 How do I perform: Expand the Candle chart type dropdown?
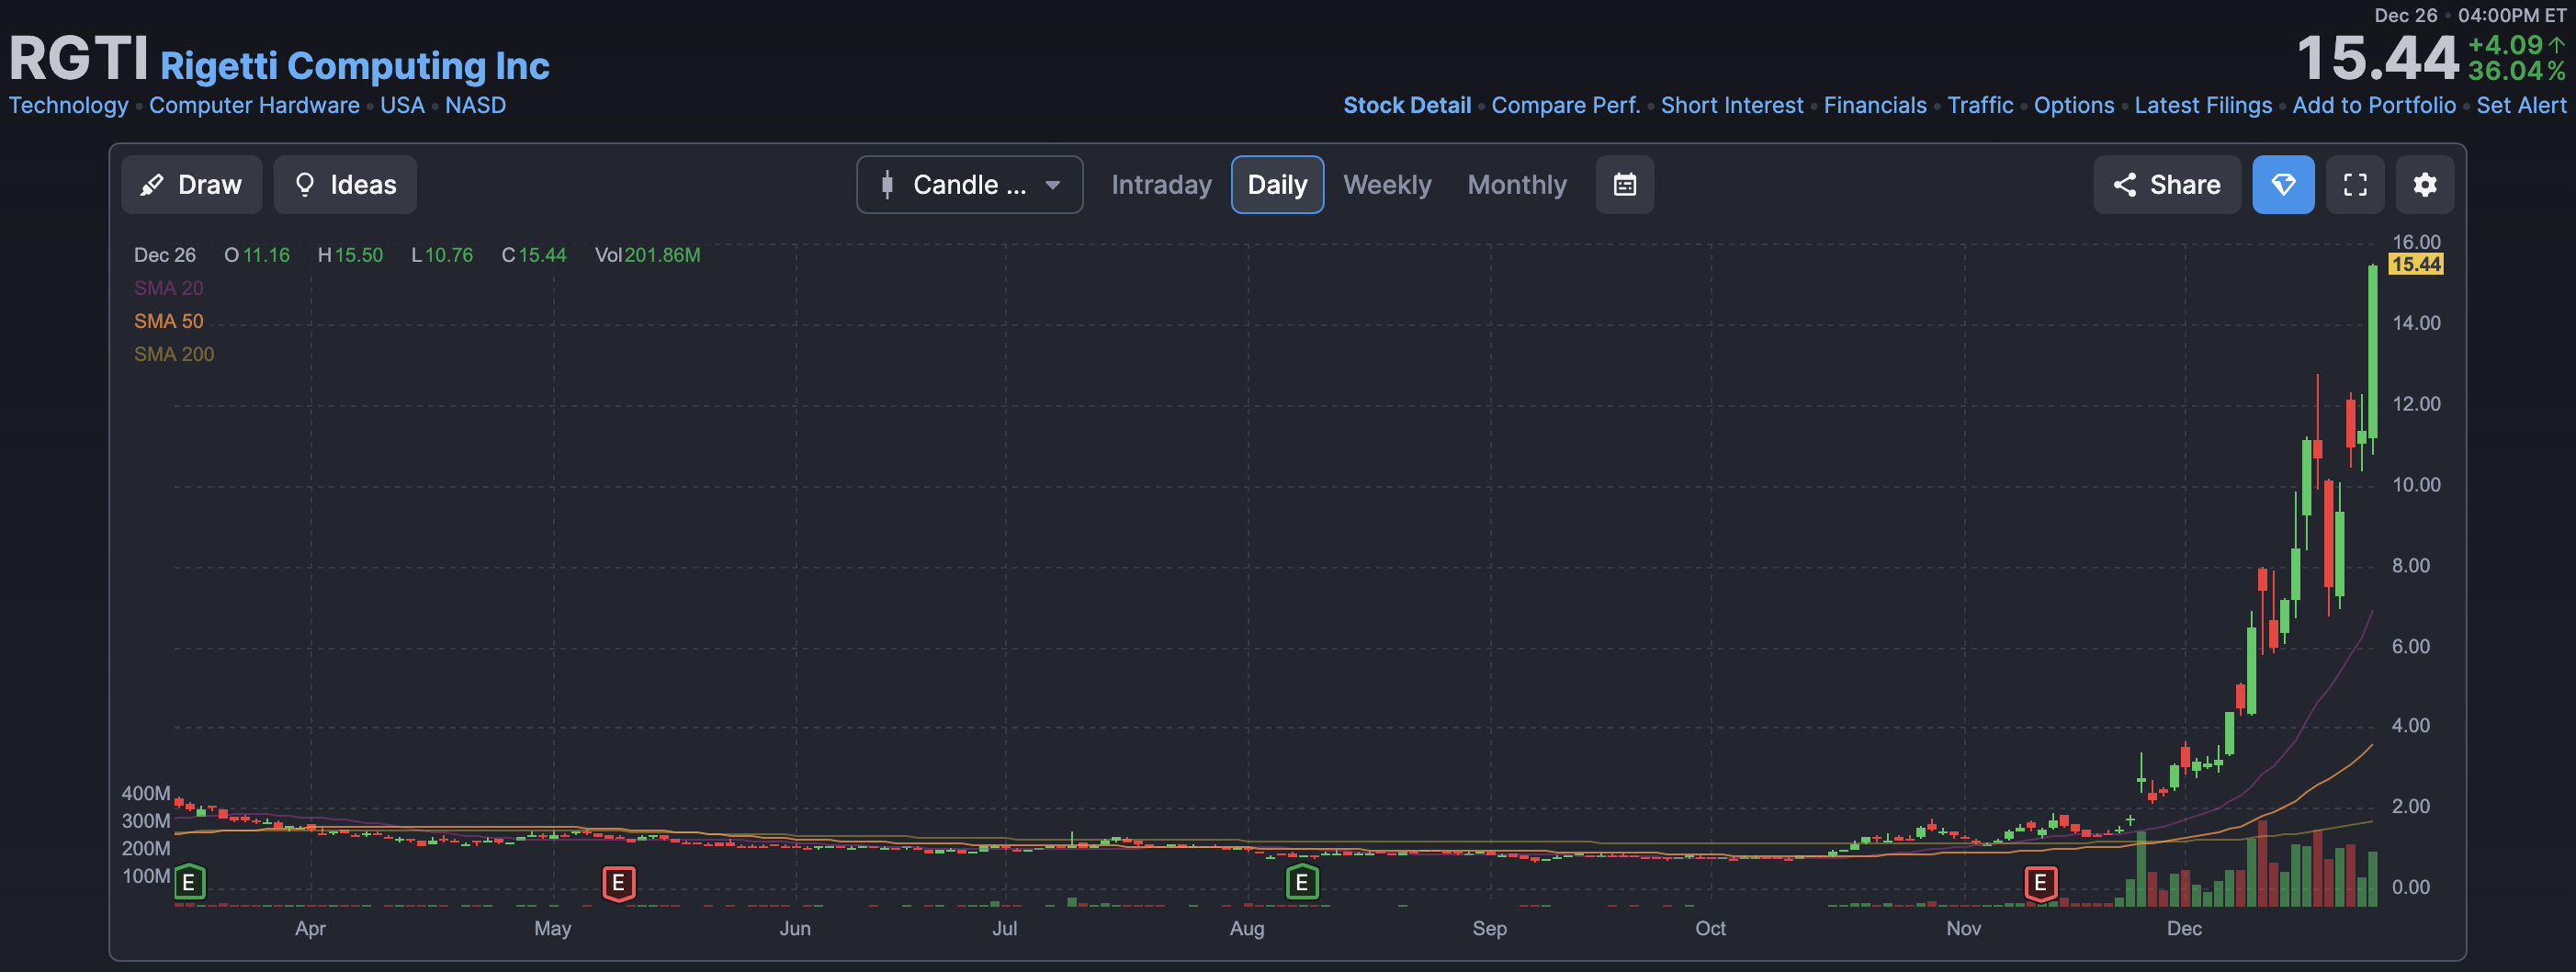click(x=969, y=185)
